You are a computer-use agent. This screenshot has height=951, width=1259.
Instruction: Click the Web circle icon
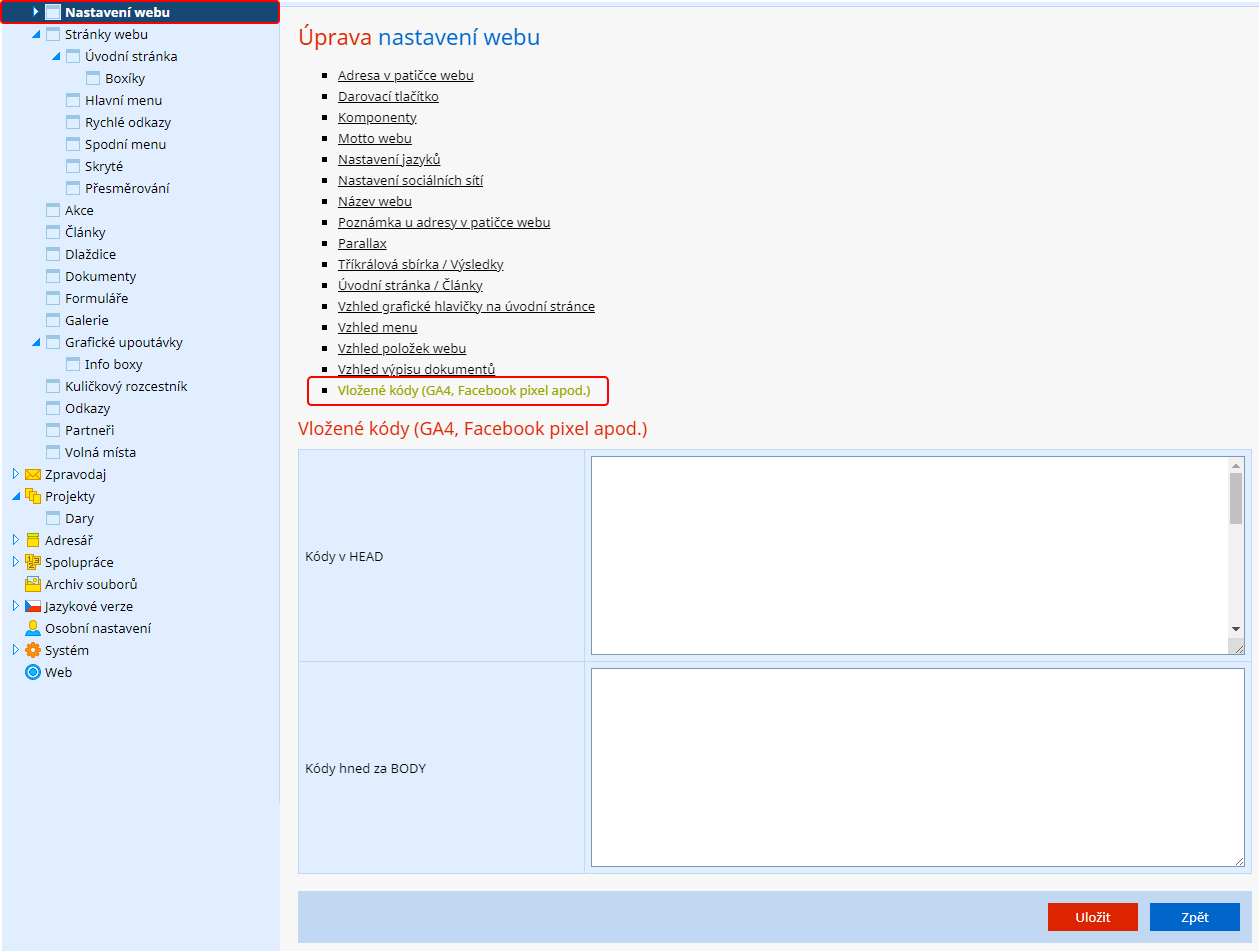click(33, 672)
